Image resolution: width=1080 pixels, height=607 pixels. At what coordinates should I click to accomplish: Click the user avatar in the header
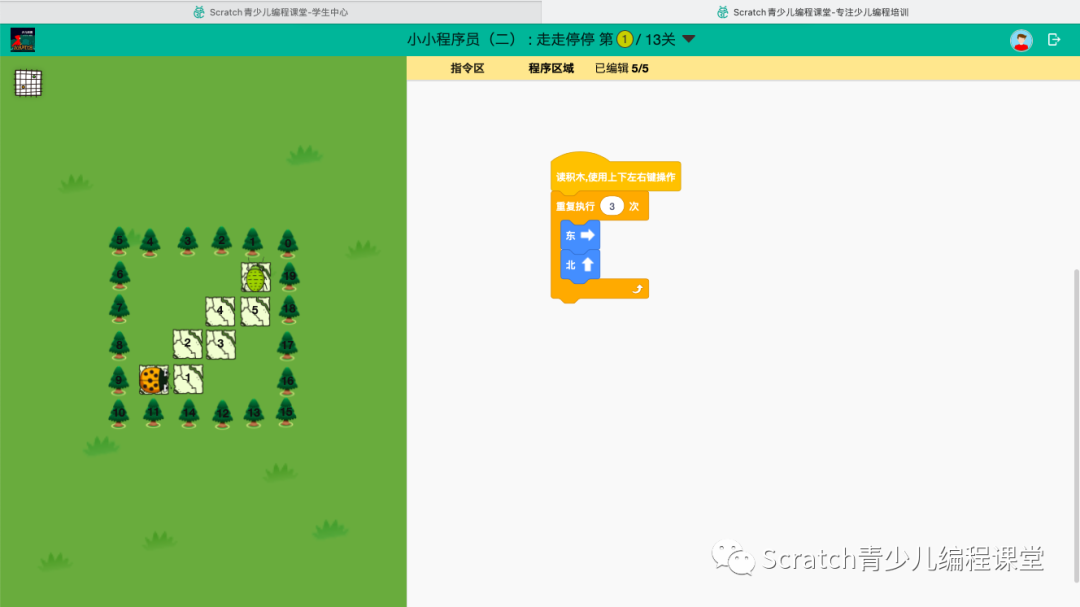click(x=1021, y=40)
